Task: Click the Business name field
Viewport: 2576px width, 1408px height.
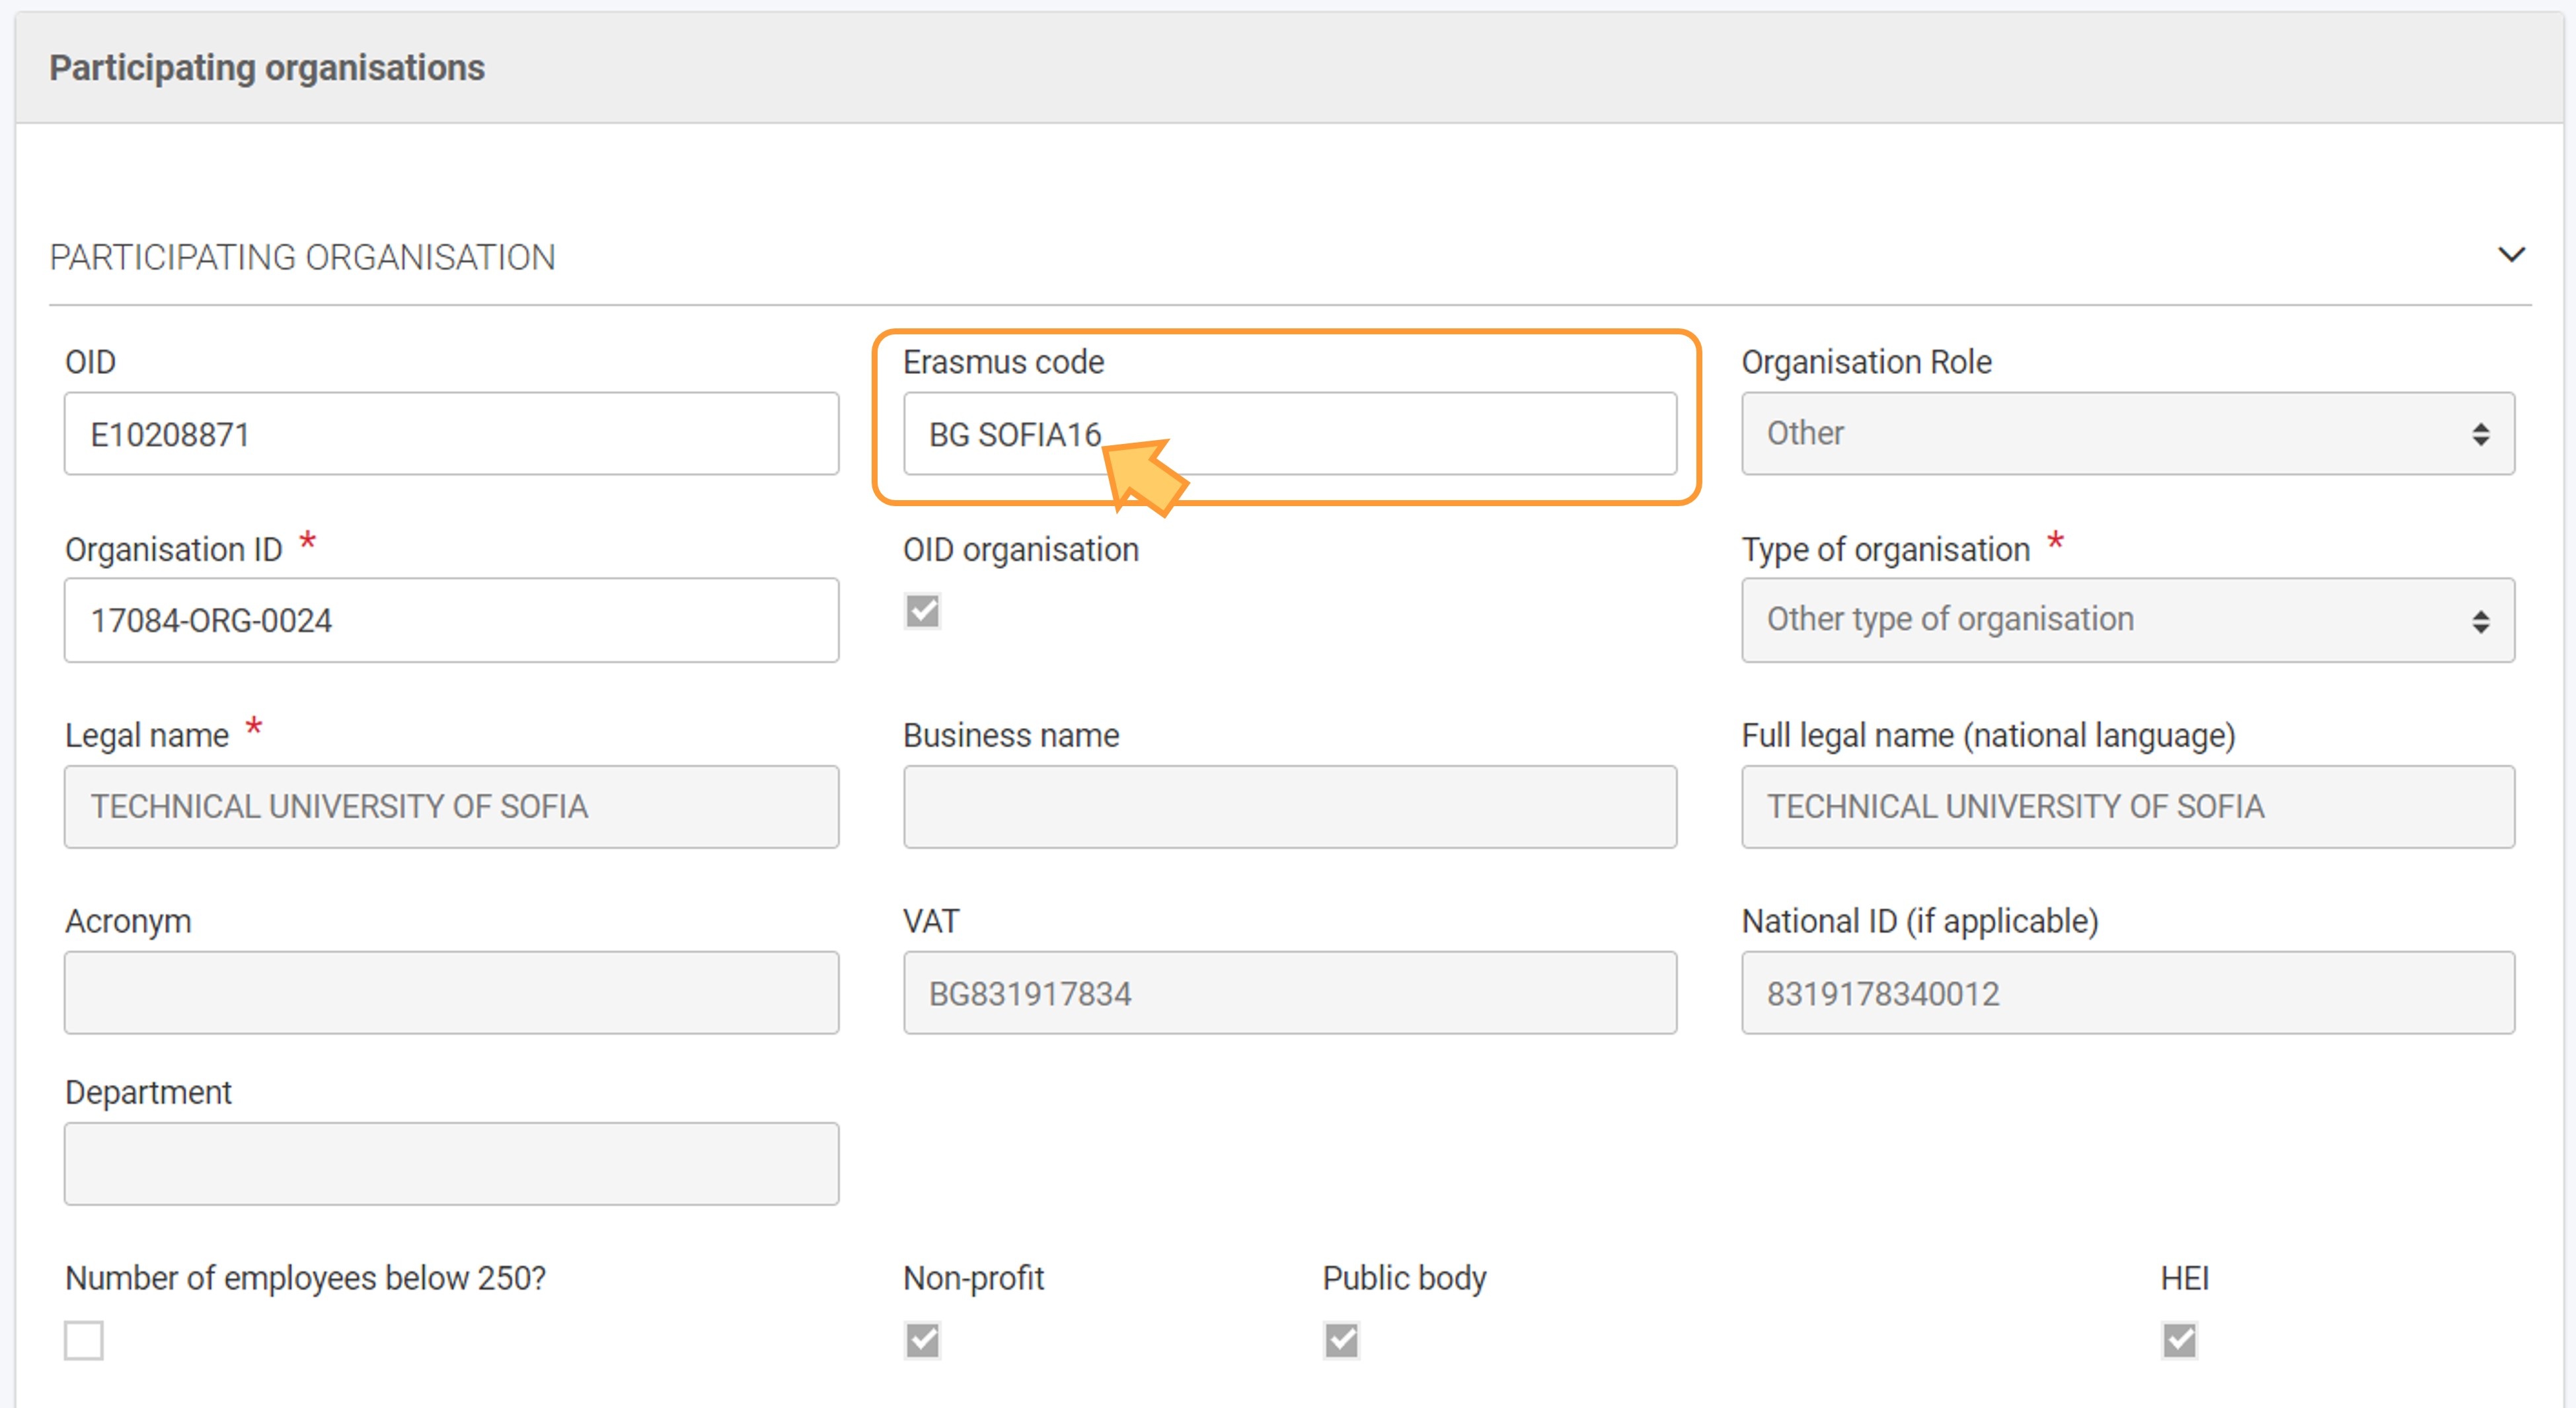Action: (x=1289, y=807)
